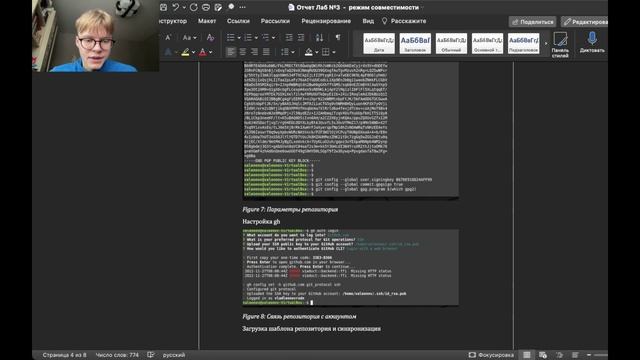Click the text highlight color marker
Viewport: 640px width, 360px height.
[185, 52]
